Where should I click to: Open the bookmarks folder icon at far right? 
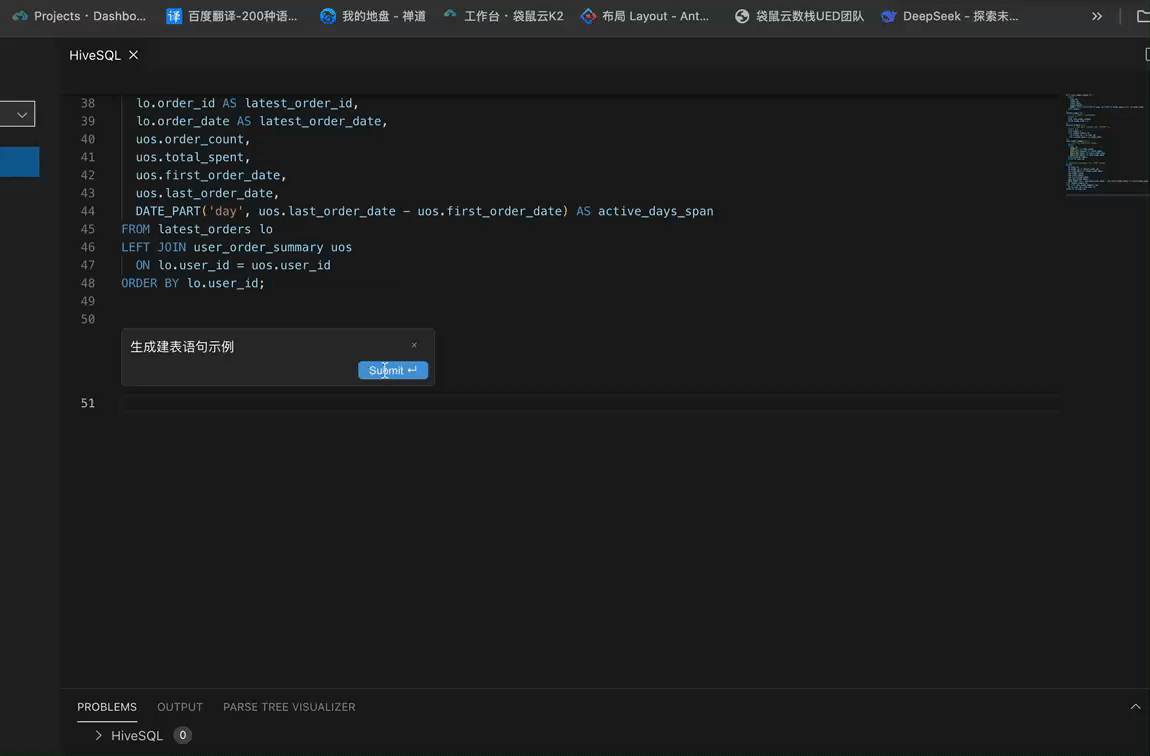click(x=1143, y=16)
